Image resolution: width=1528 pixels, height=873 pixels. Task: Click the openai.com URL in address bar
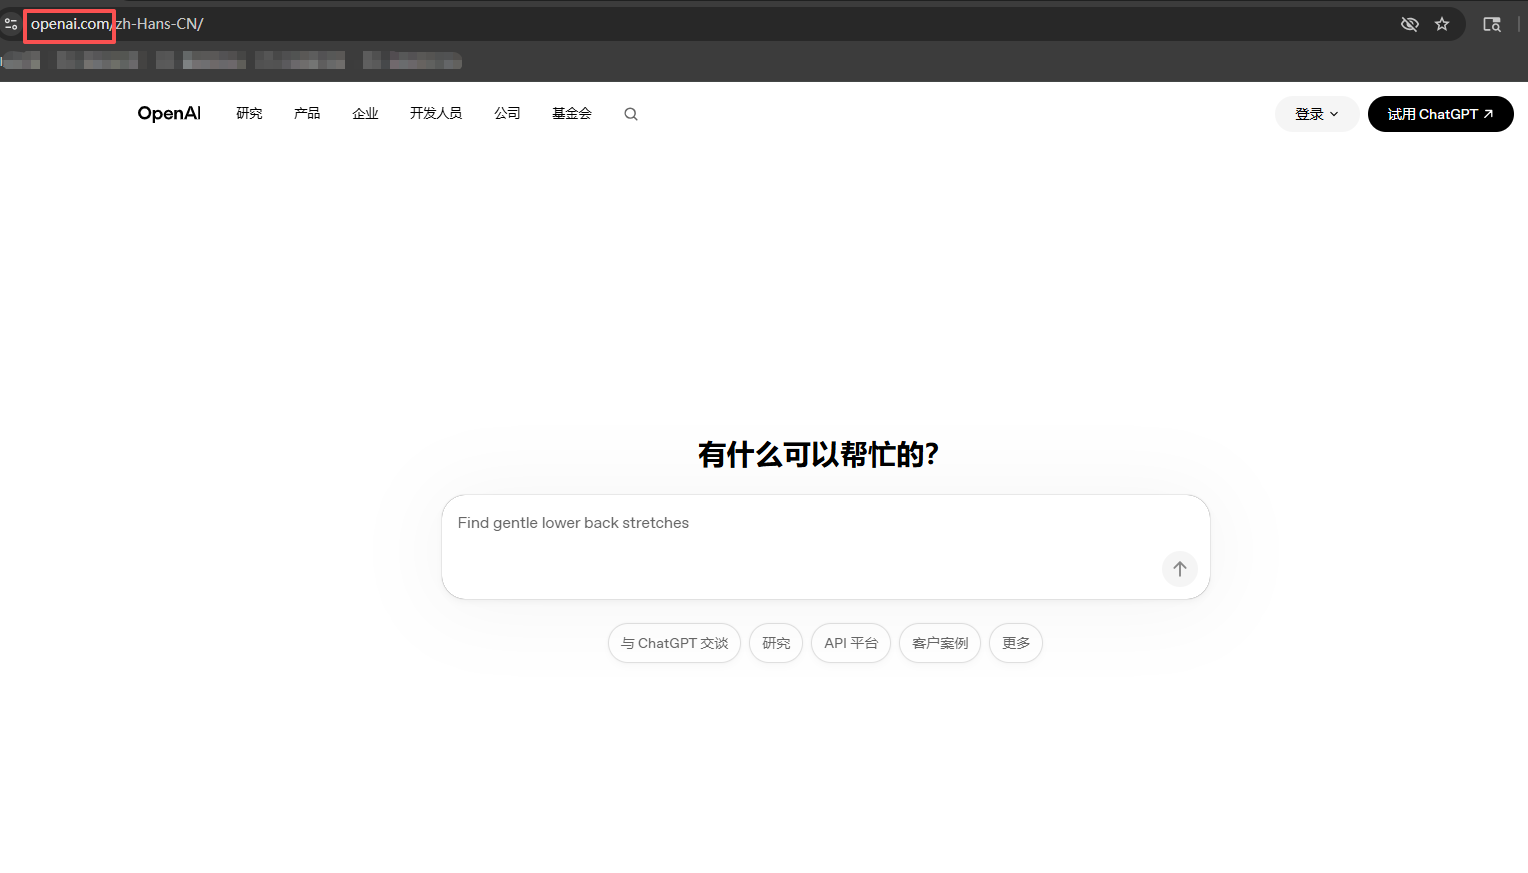[x=70, y=24]
